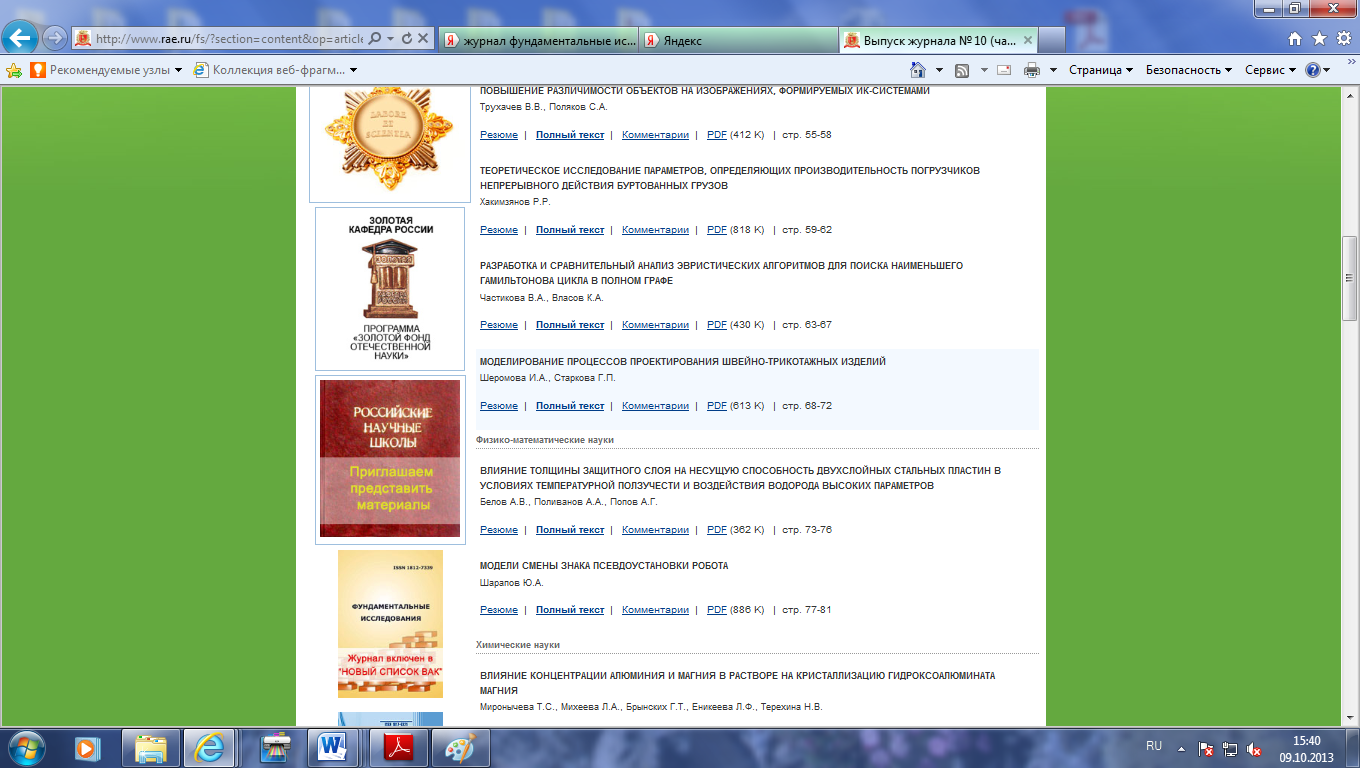This screenshot has height=768, width=1360.
Task: Expand the Страница dropdown menu
Action: pos(1100,70)
